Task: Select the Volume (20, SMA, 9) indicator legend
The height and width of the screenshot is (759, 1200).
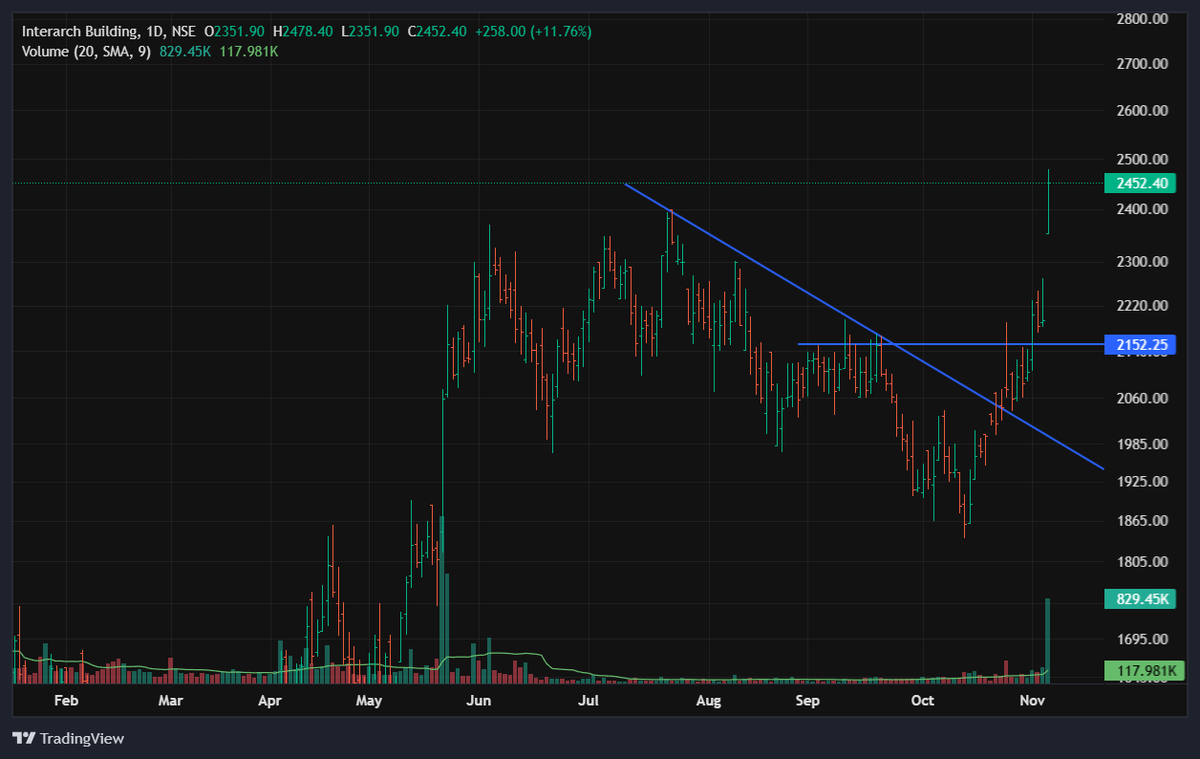Action: click(86, 51)
